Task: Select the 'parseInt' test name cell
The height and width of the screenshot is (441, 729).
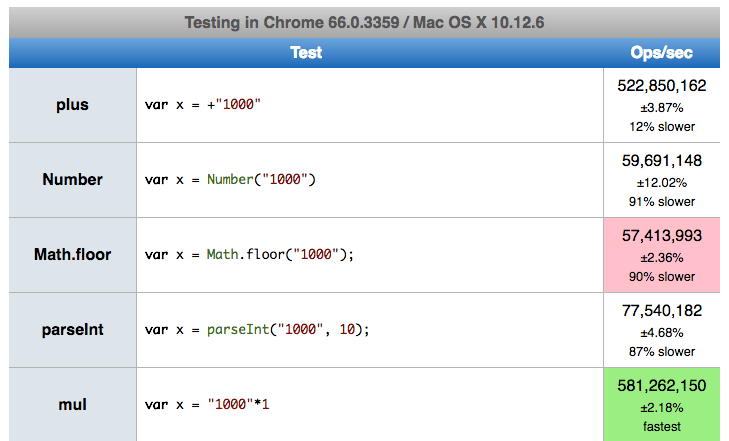Action: [x=72, y=330]
